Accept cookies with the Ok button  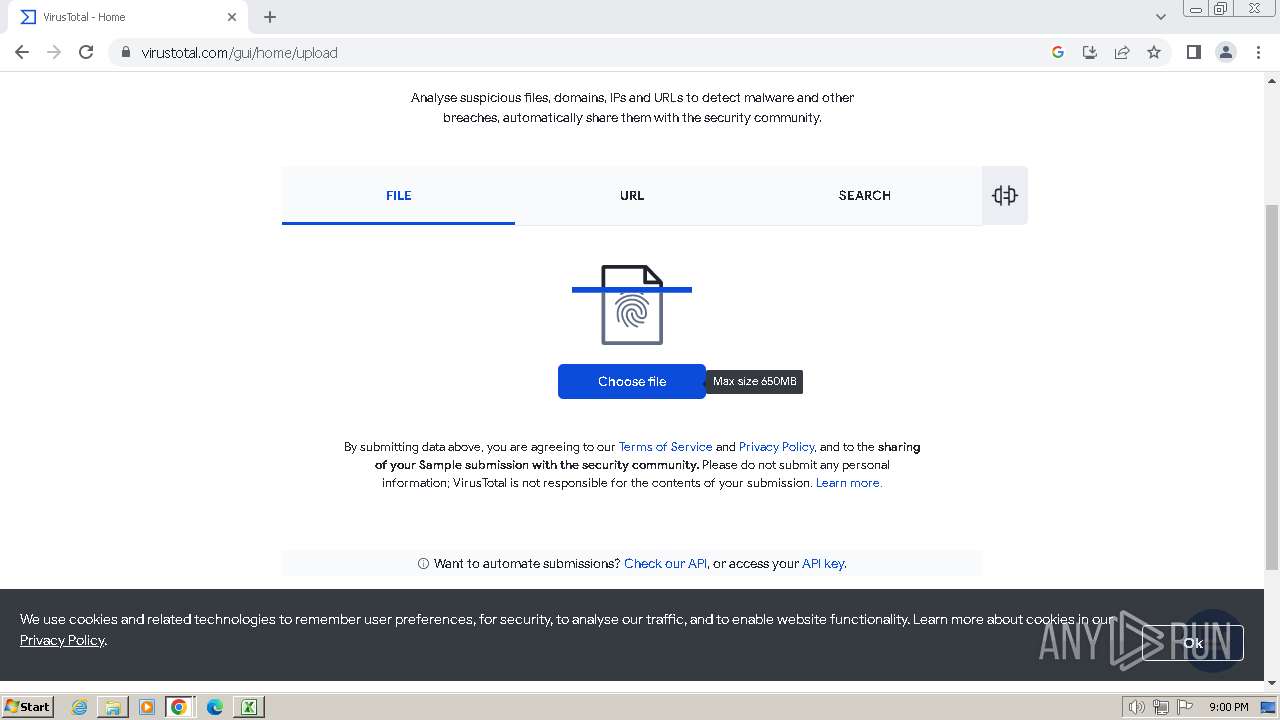(x=1193, y=643)
